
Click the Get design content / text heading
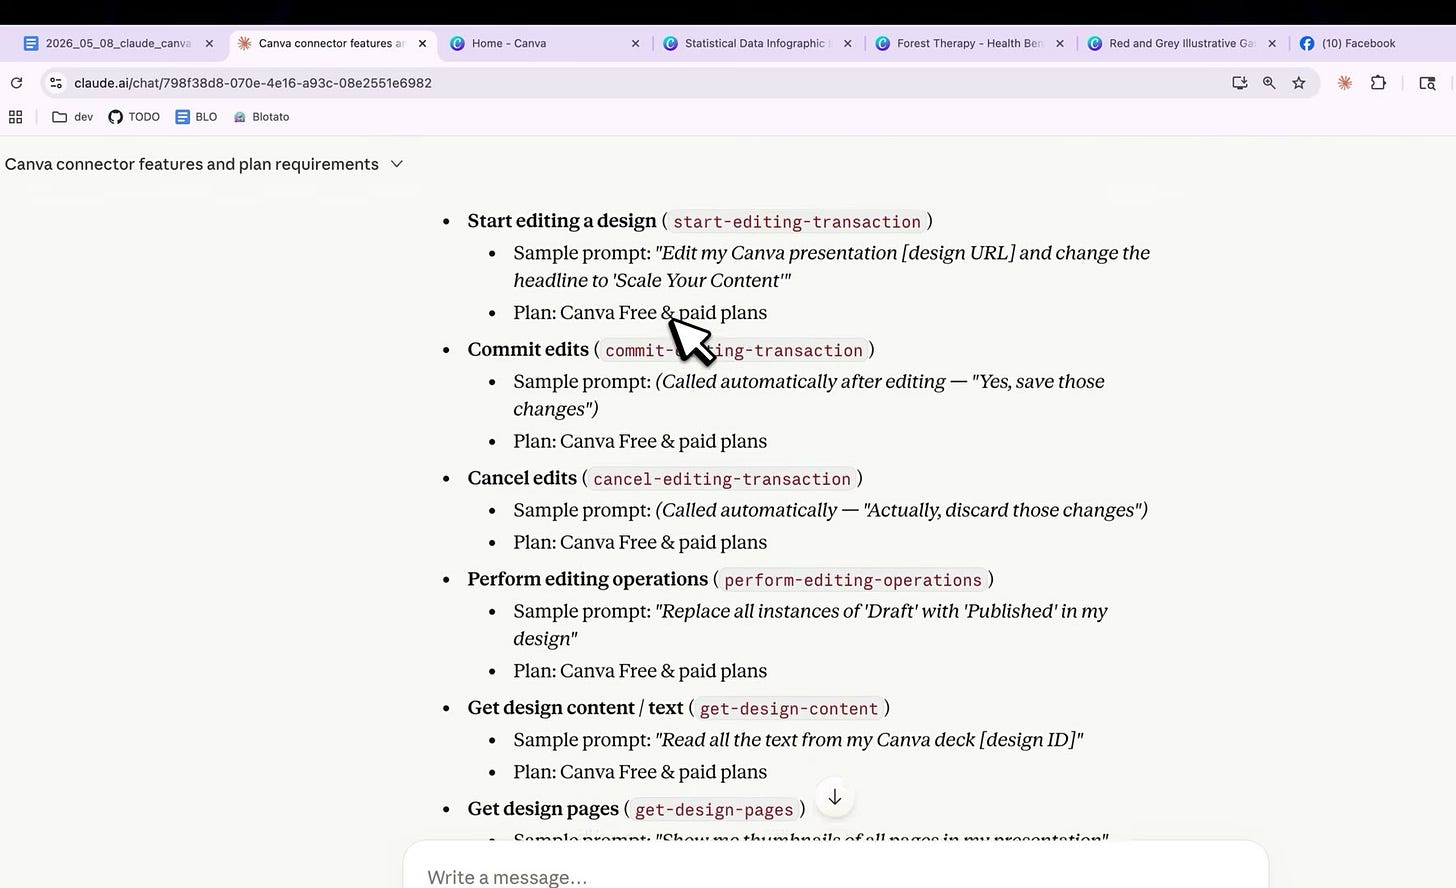point(575,708)
